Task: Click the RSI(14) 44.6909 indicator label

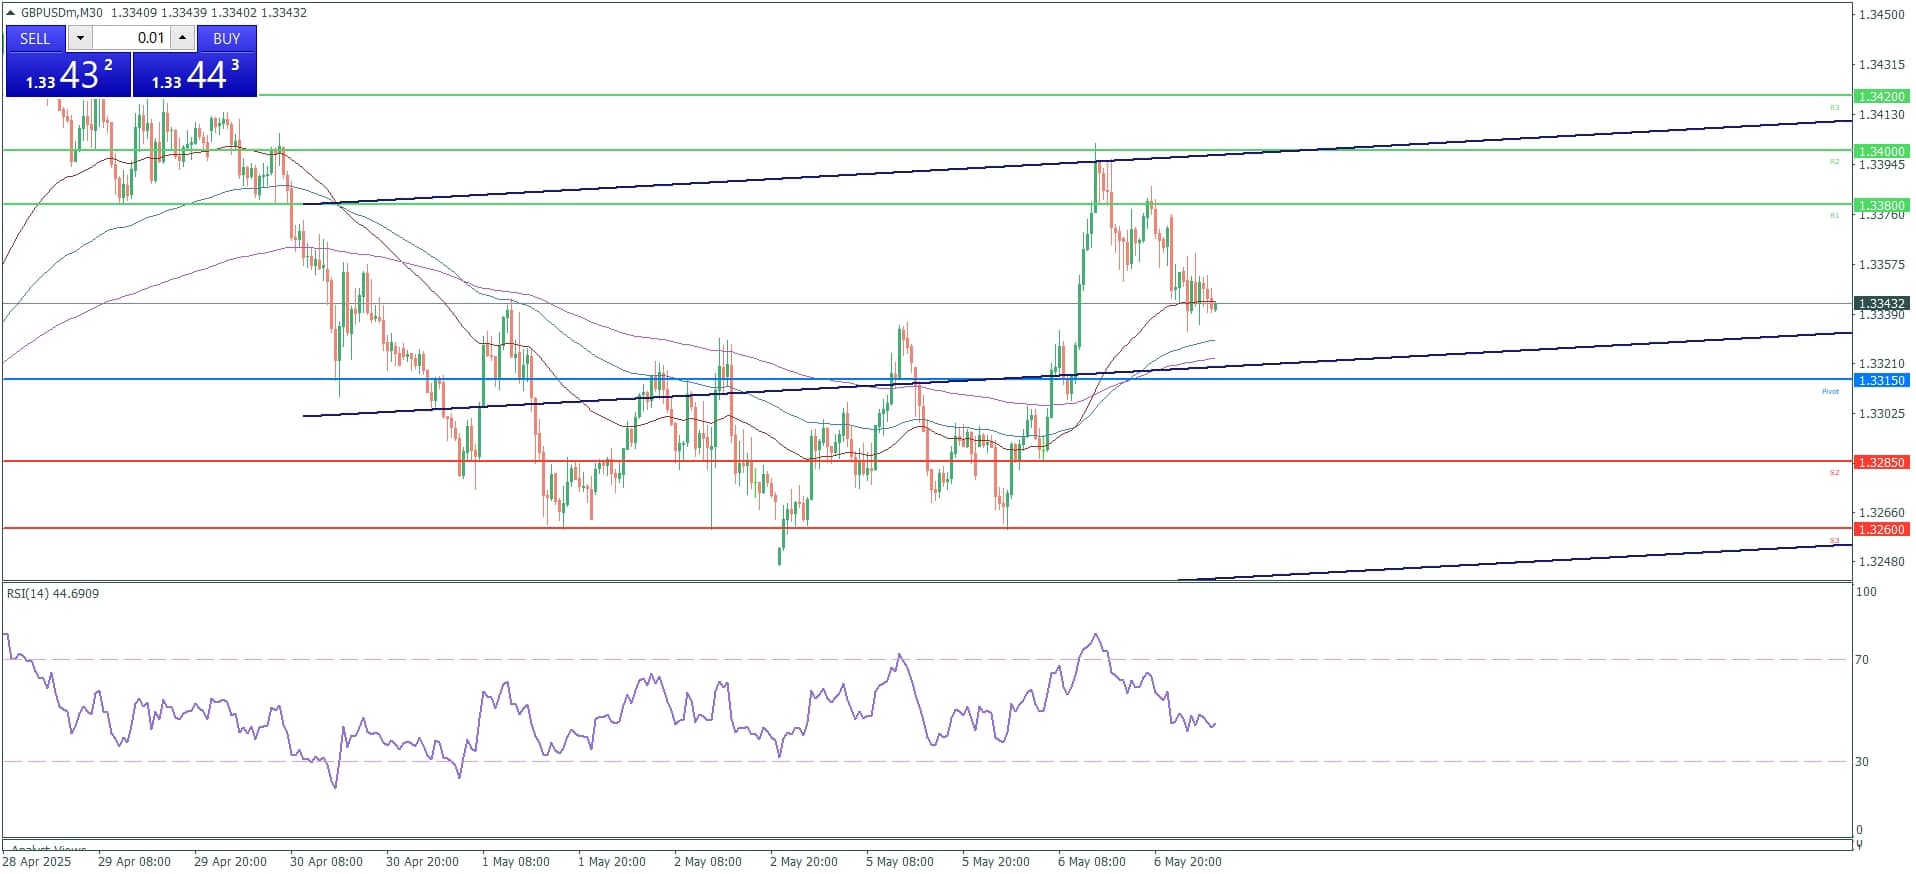Action: tap(53, 594)
